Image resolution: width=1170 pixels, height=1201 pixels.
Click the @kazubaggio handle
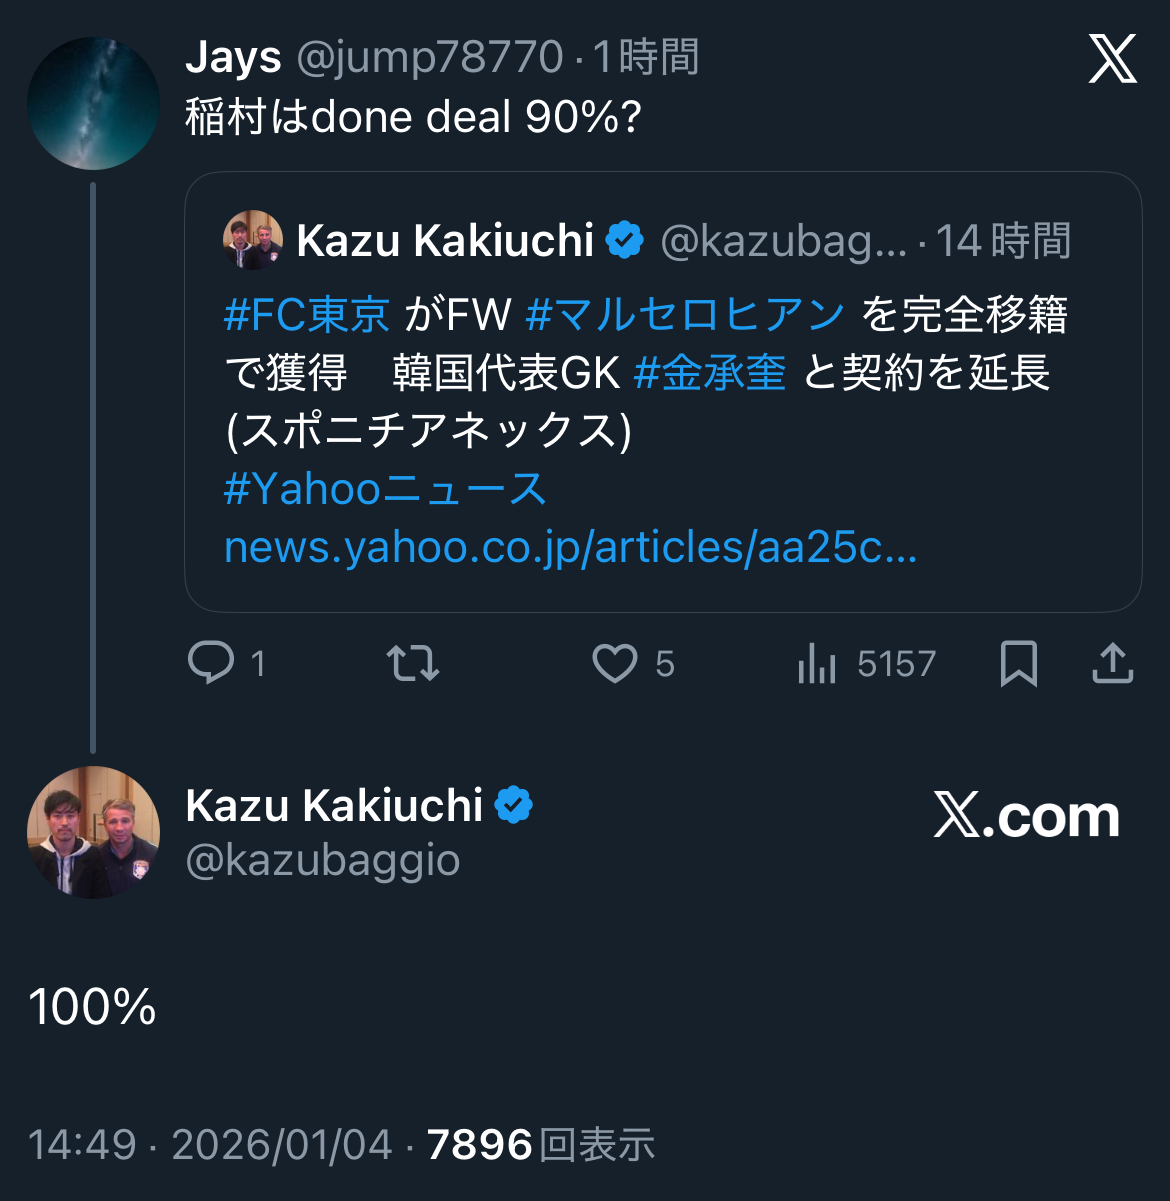pyautogui.click(x=323, y=860)
